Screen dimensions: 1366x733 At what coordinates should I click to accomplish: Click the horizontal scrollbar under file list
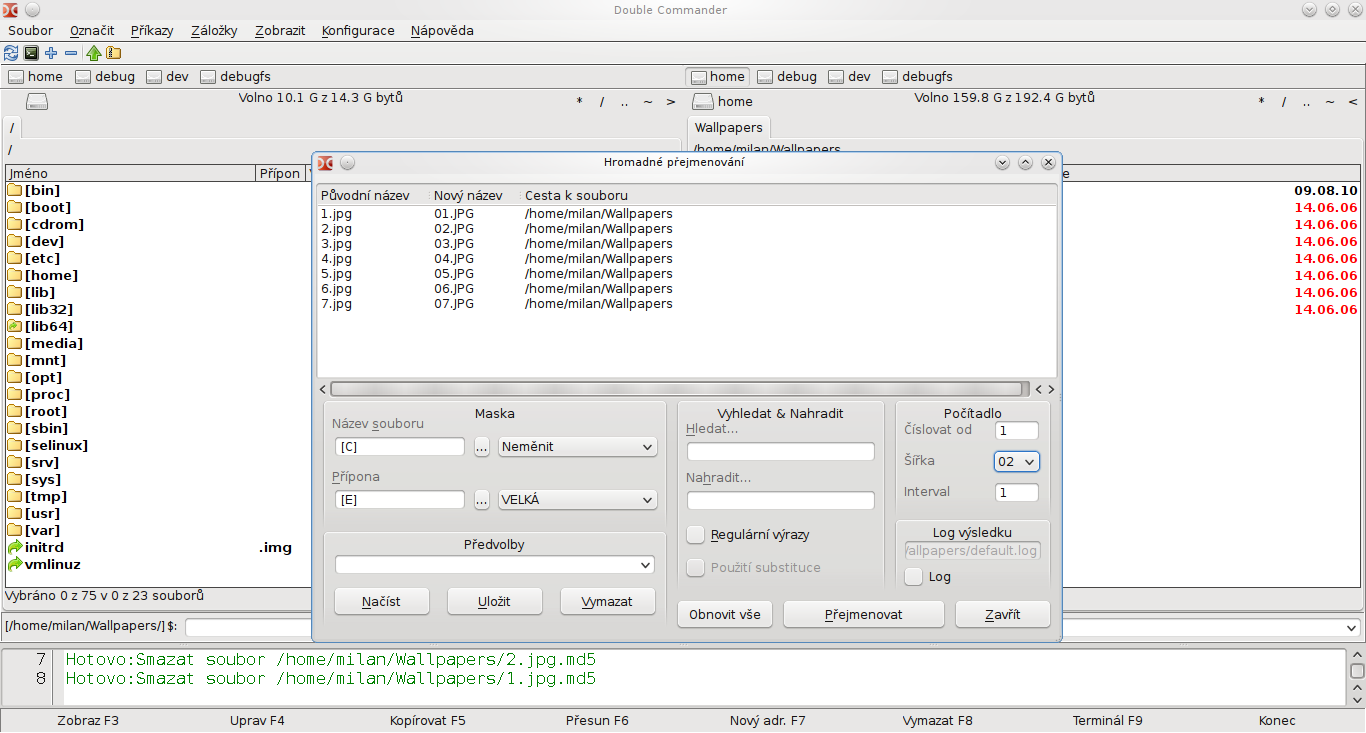click(677, 389)
